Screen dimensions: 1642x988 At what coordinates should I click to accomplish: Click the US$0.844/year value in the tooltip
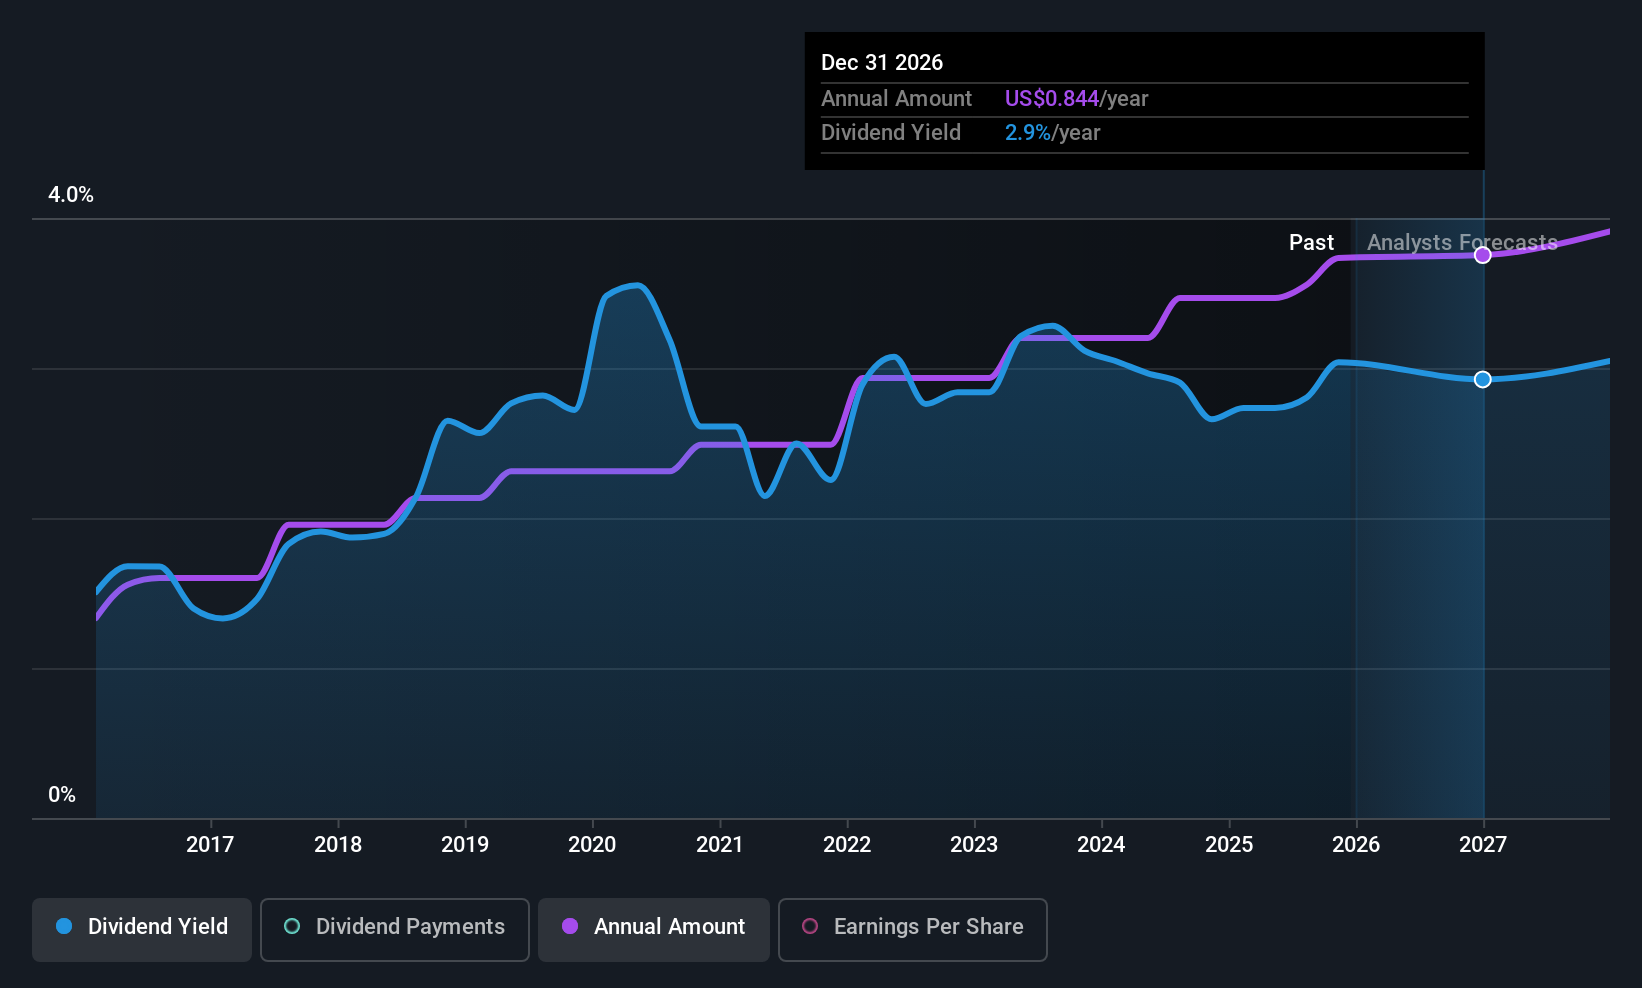pyautogui.click(x=1076, y=98)
